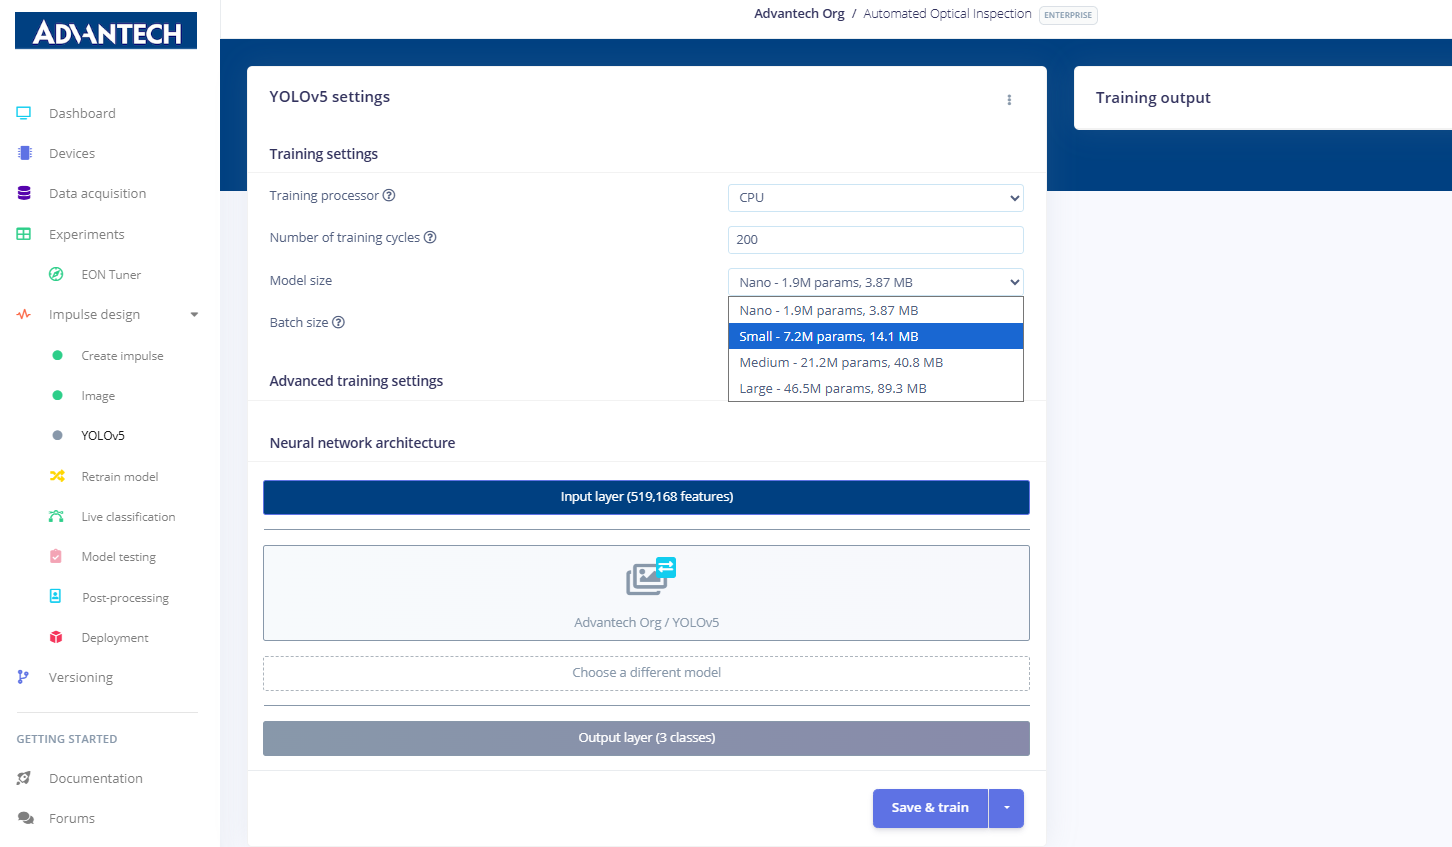Screen dimensions: 1452x847
Task: Click the Documentation rocket icon
Action: click(24, 778)
